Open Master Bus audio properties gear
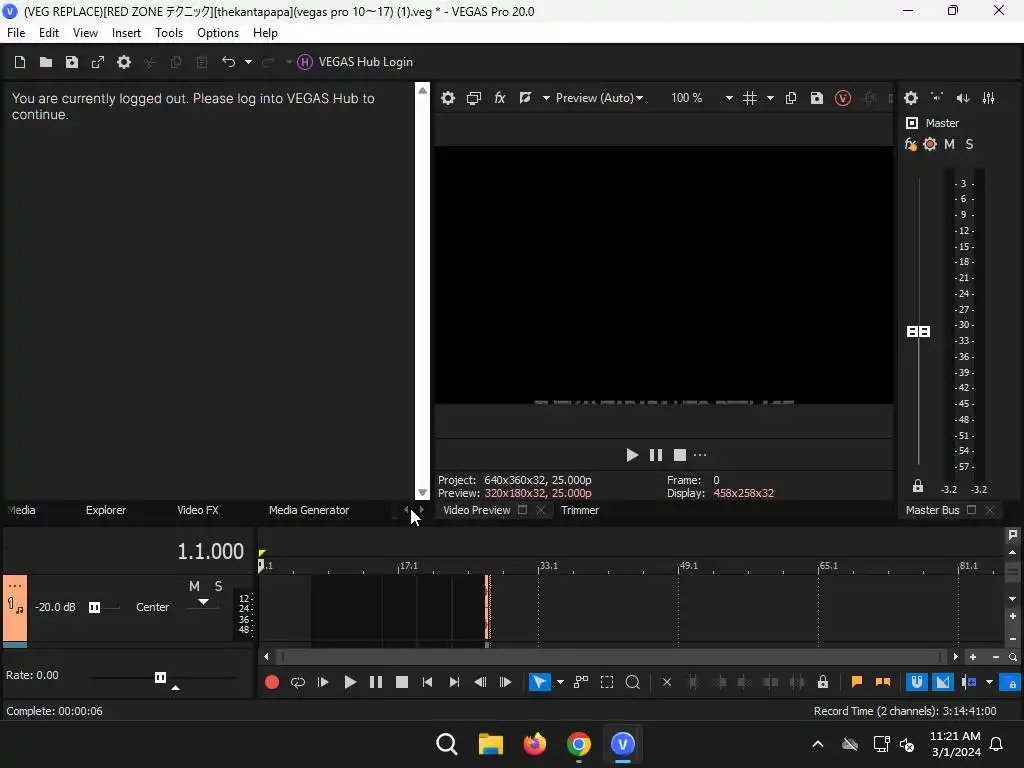1024x768 pixels. (x=911, y=98)
